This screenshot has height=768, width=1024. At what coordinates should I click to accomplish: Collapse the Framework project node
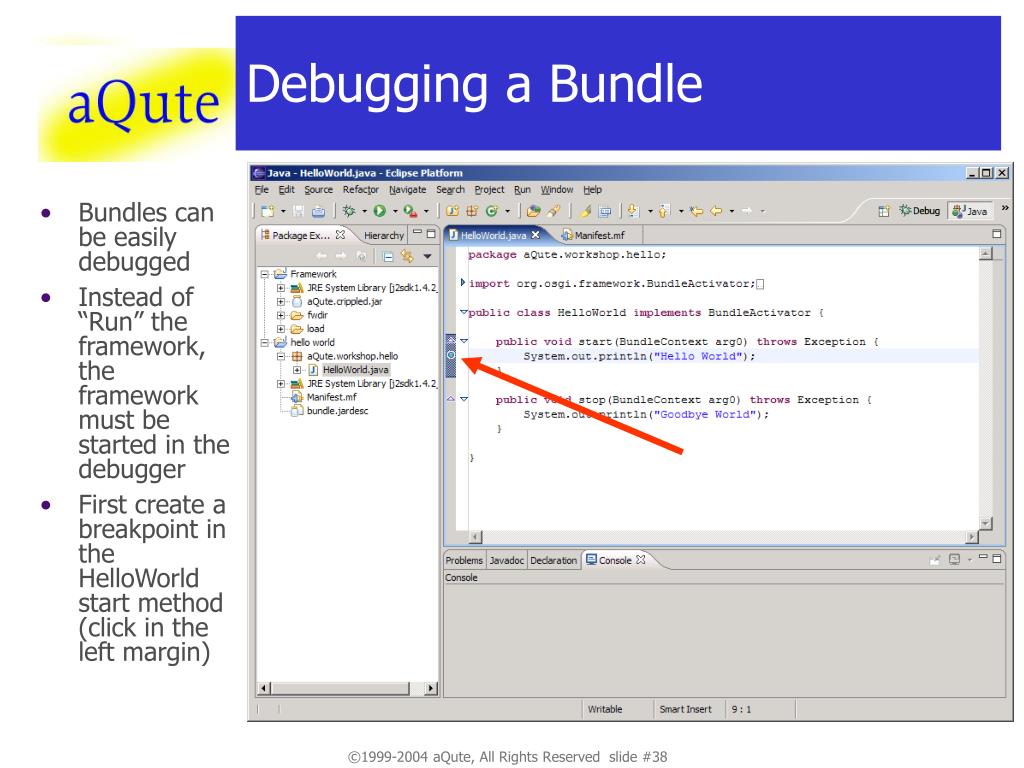(264, 274)
